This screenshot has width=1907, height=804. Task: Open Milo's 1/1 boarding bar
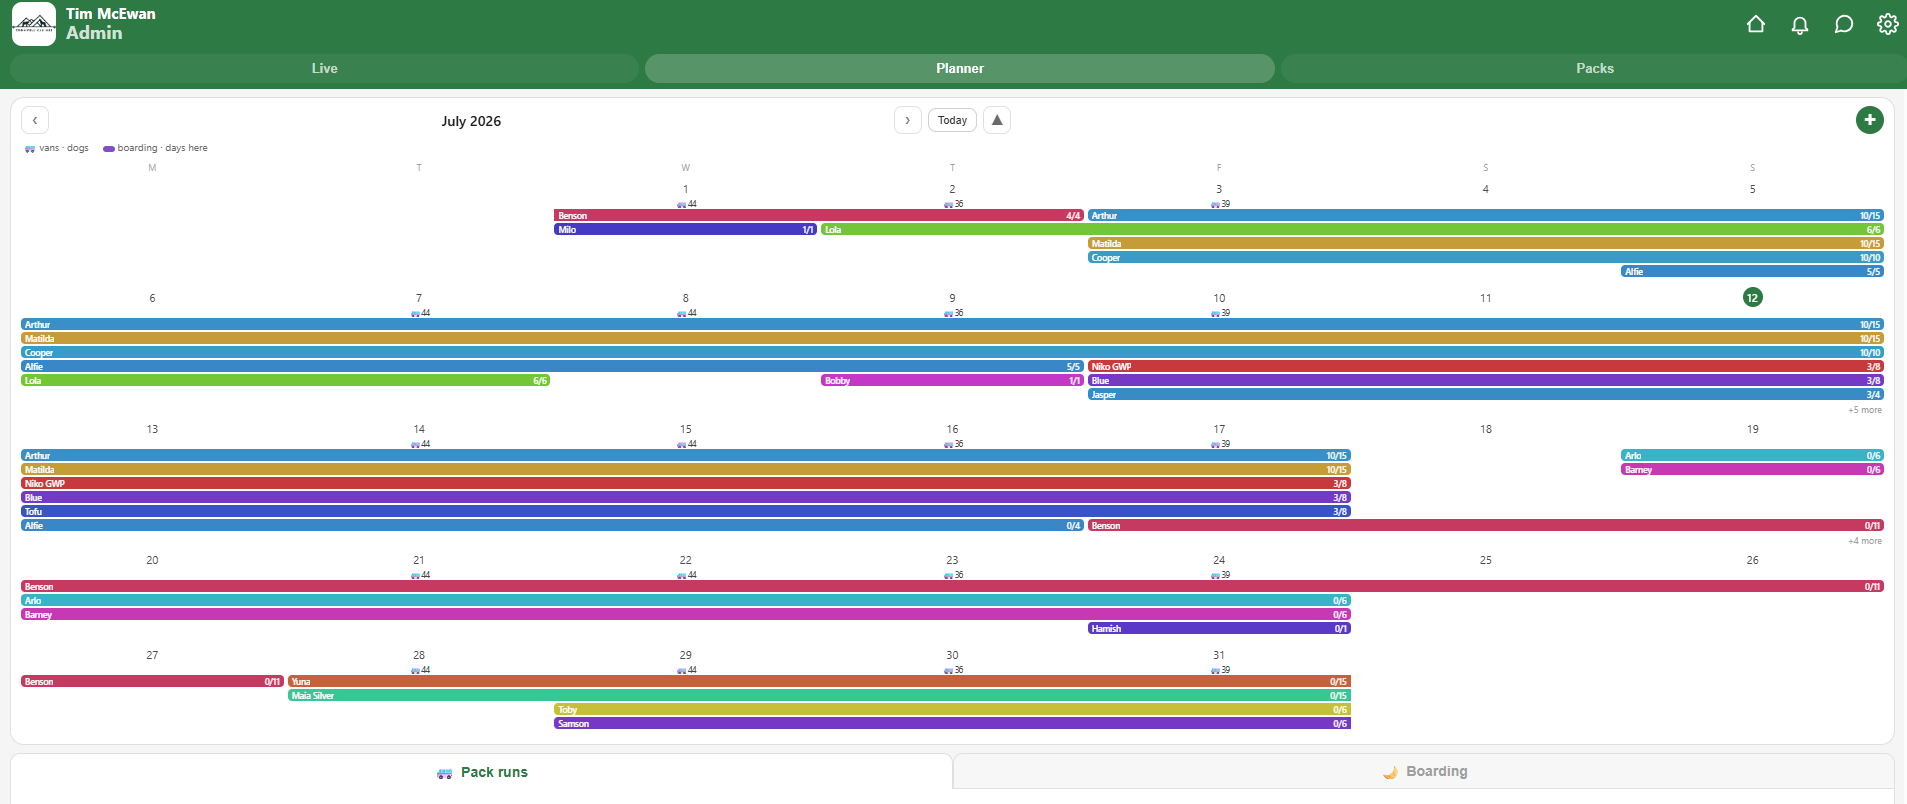[685, 230]
